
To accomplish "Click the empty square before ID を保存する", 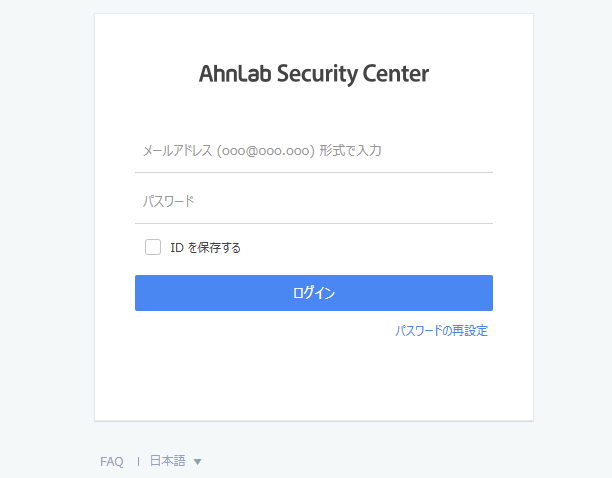I will (153, 247).
